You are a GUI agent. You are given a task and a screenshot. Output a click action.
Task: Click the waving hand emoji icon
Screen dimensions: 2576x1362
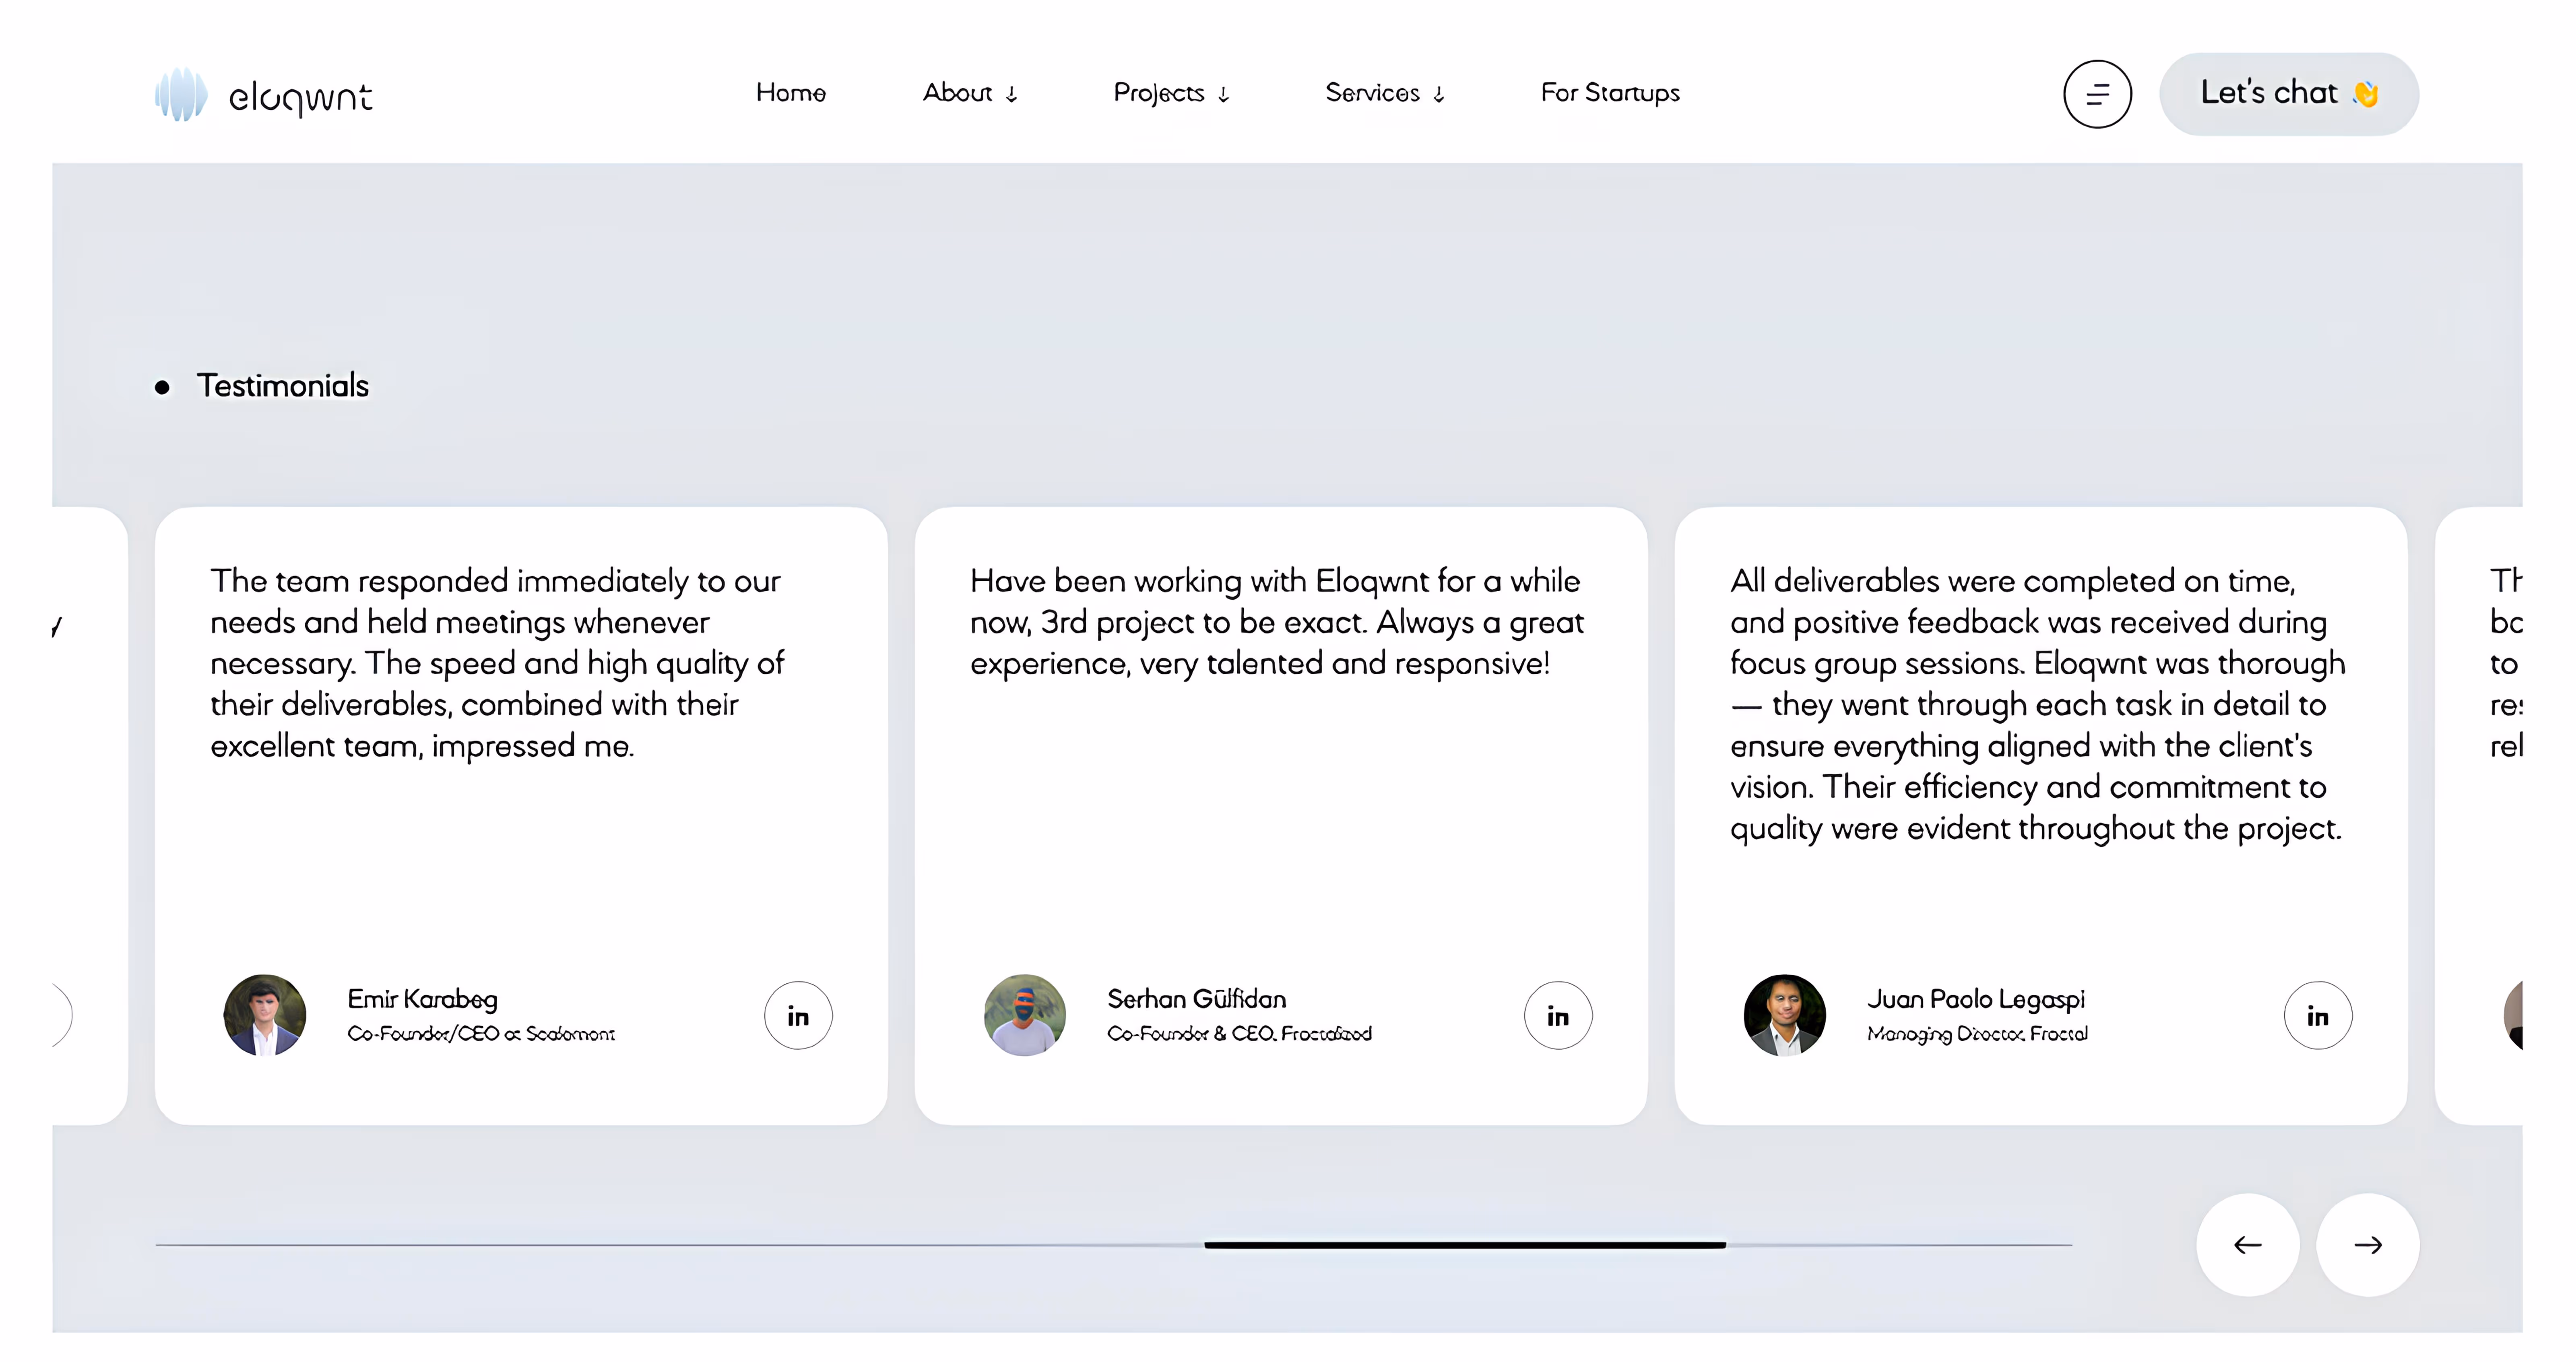pyautogui.click(x=2366, y=94)
